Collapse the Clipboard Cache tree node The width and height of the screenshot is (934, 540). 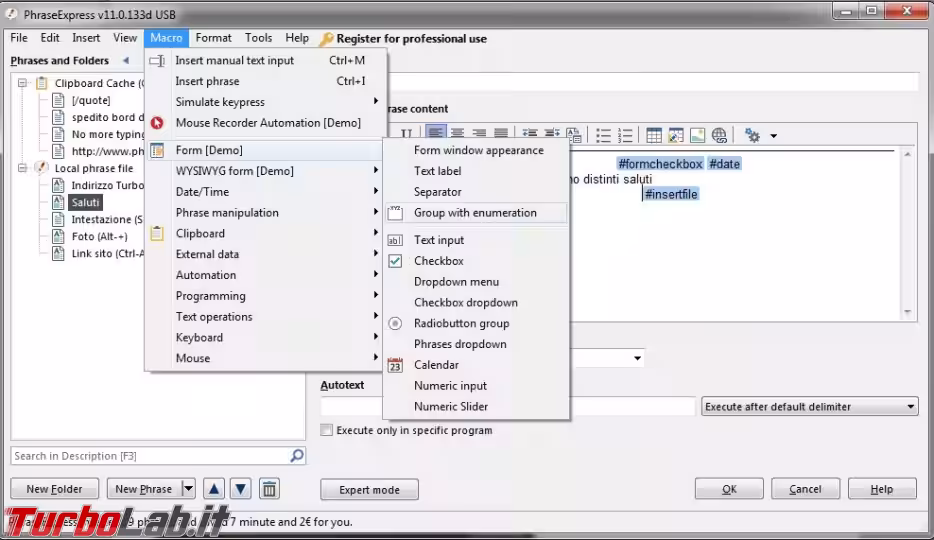tap(22, 83)
